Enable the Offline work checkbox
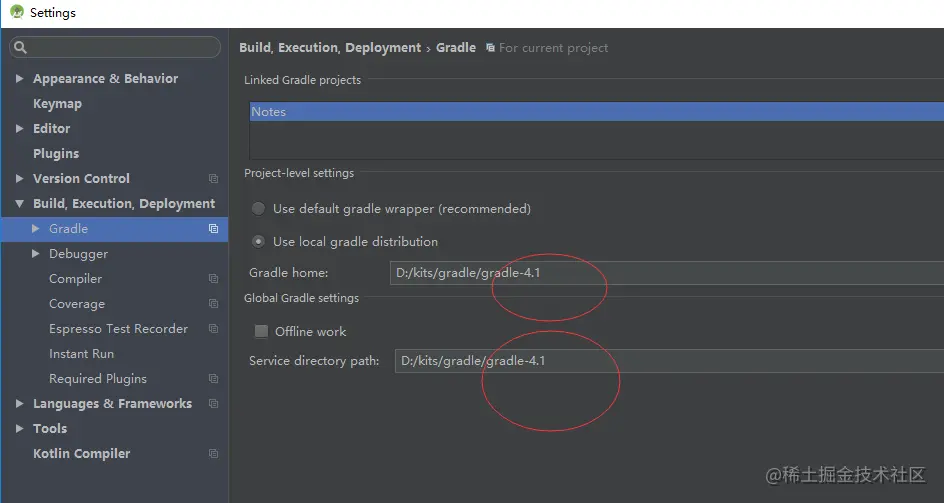944x503 pixels. 261,331
